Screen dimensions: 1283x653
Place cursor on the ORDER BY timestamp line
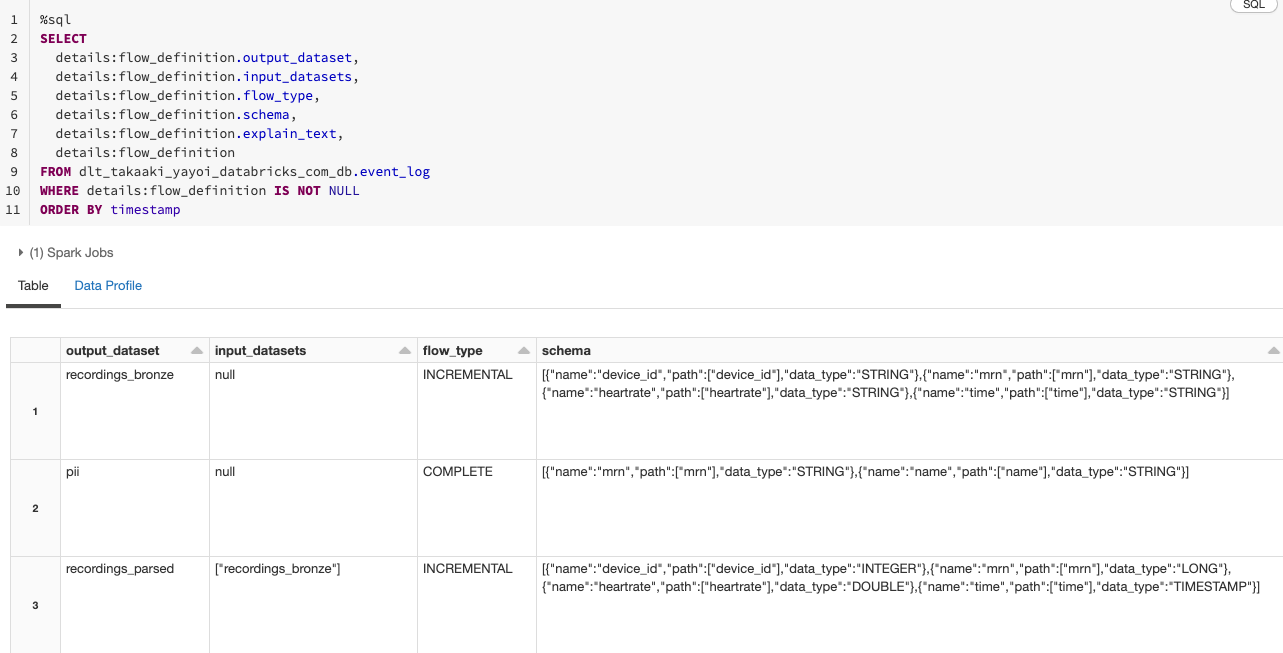click(x=110, y=210)
